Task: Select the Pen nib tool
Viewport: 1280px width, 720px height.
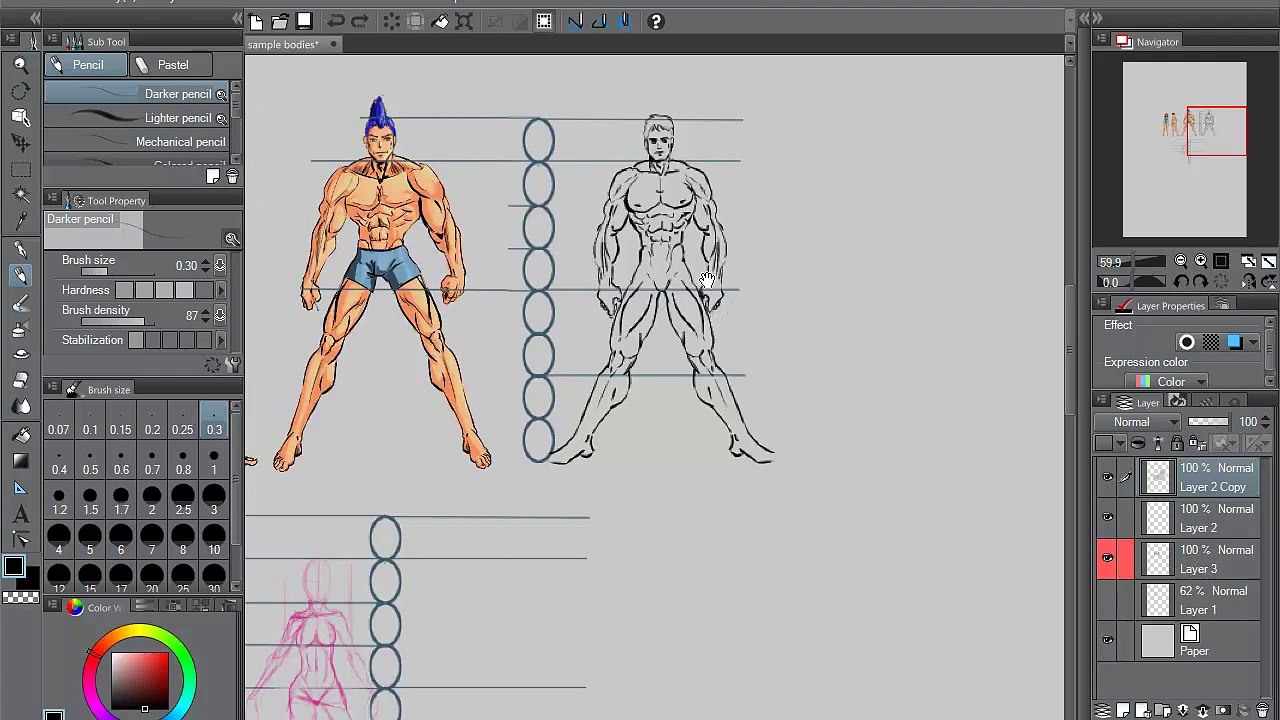Action: pyautogui.click(x=20, y=249)
